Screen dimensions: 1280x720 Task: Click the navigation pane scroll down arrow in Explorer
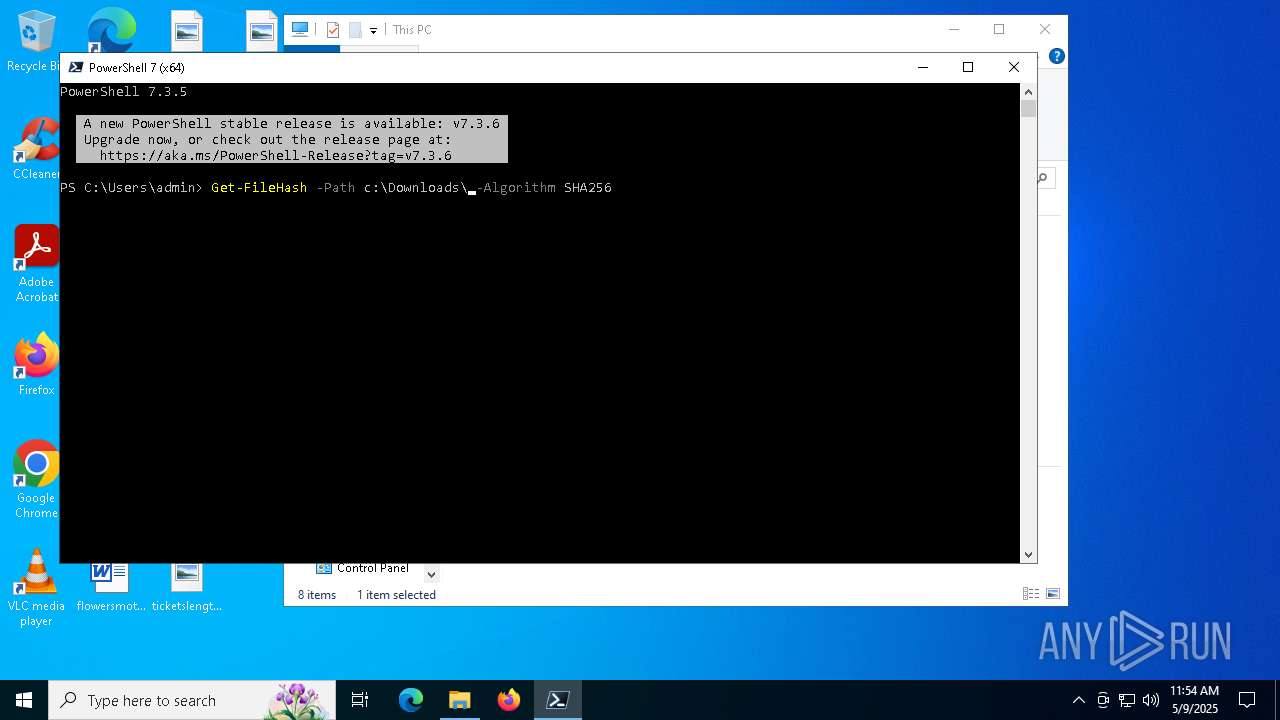[432, 574]
